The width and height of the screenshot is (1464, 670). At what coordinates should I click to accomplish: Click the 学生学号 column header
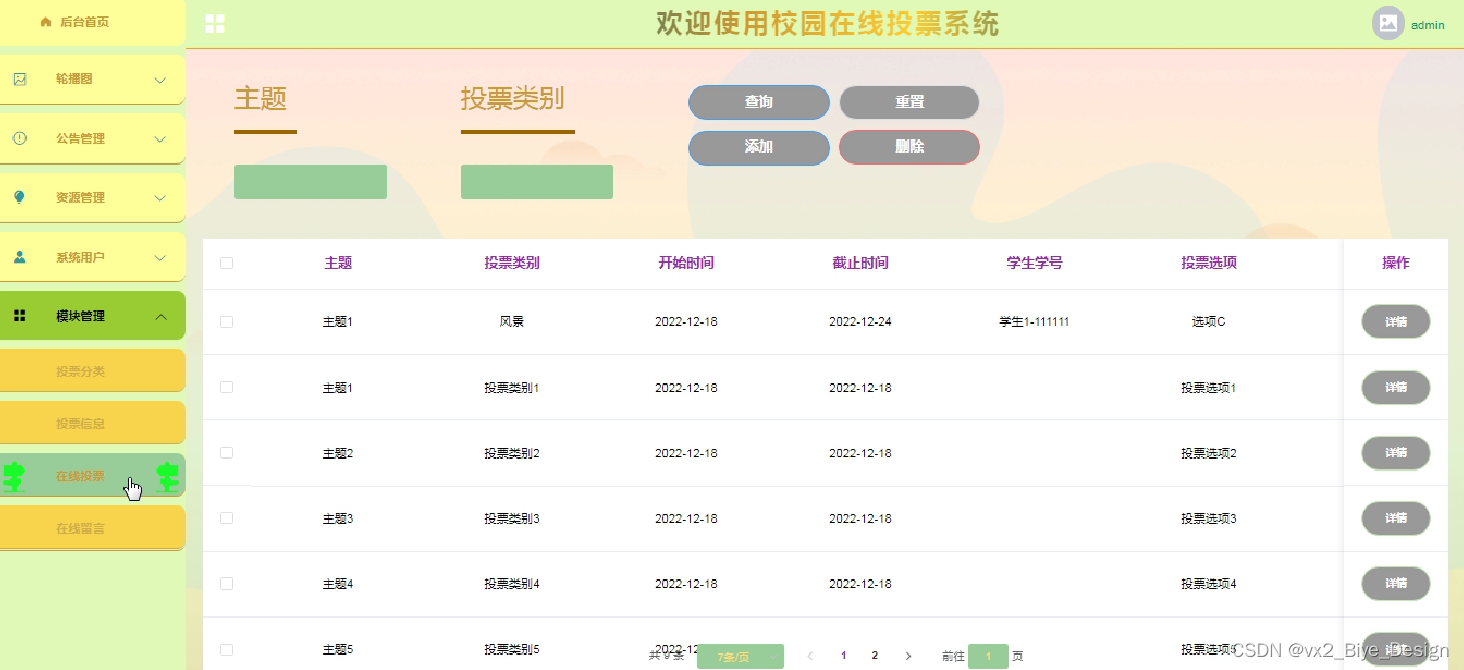tap(1034, 263)
